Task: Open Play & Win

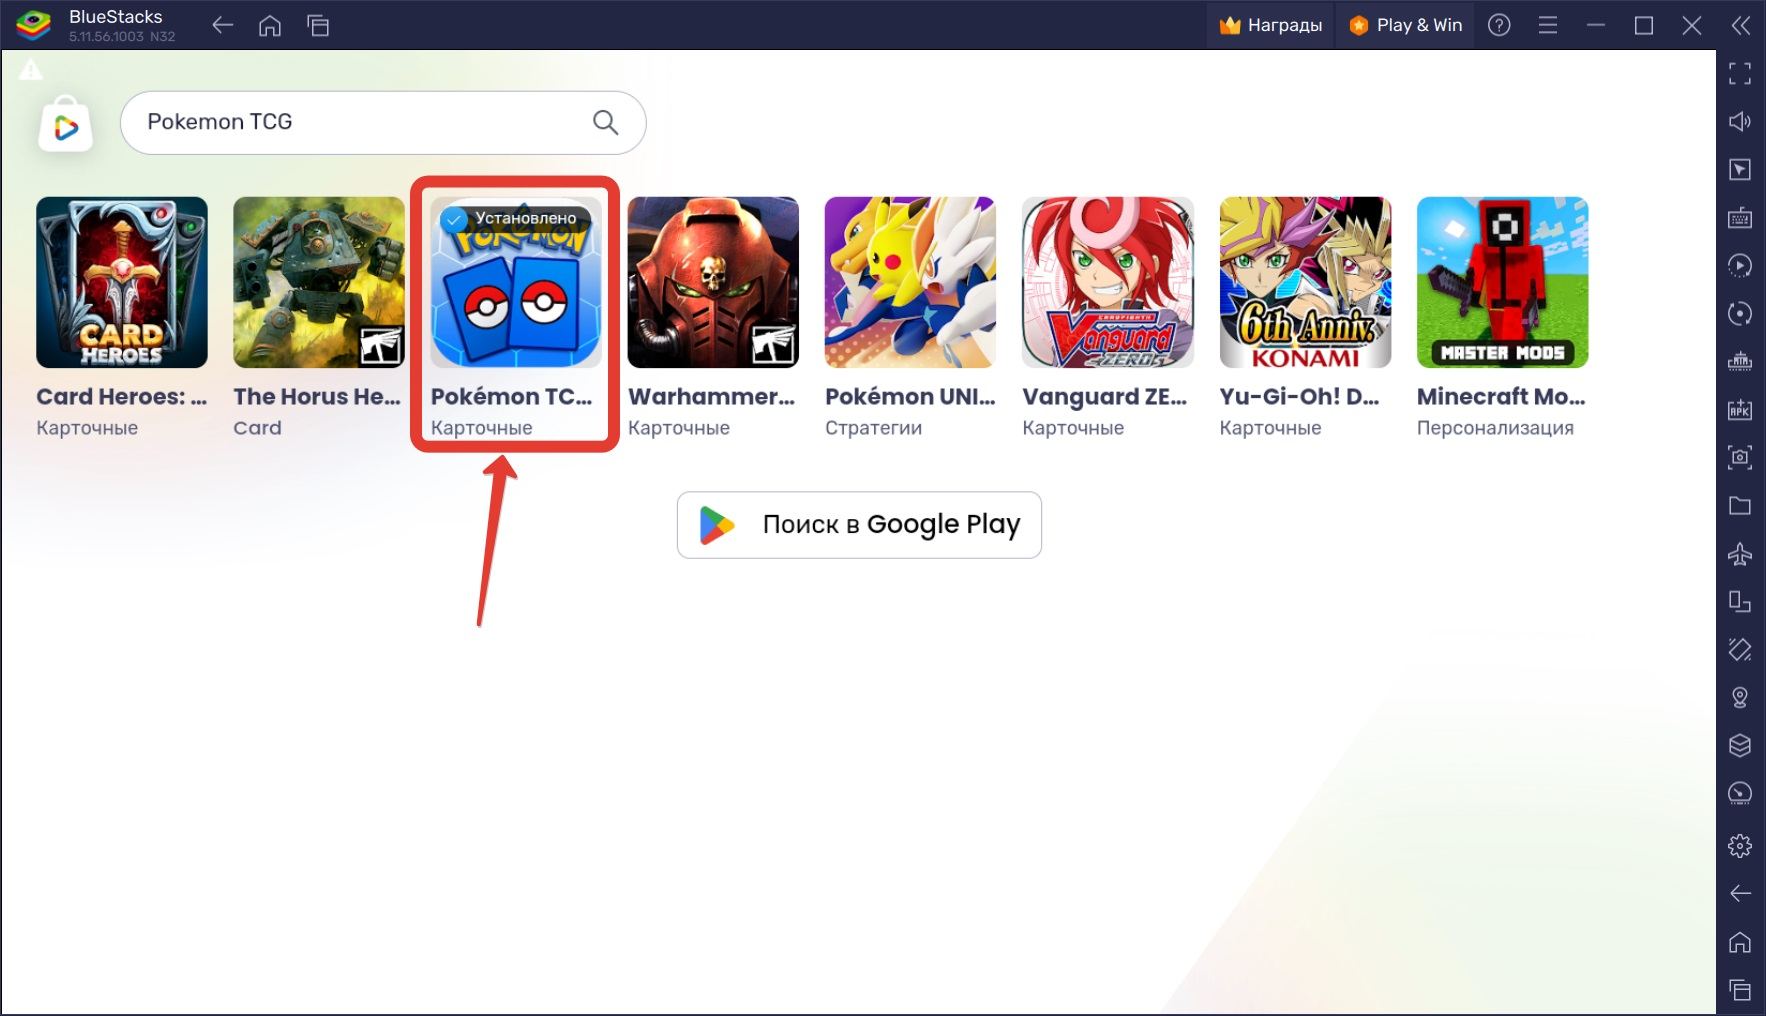Action: [x=1405, y=25]
